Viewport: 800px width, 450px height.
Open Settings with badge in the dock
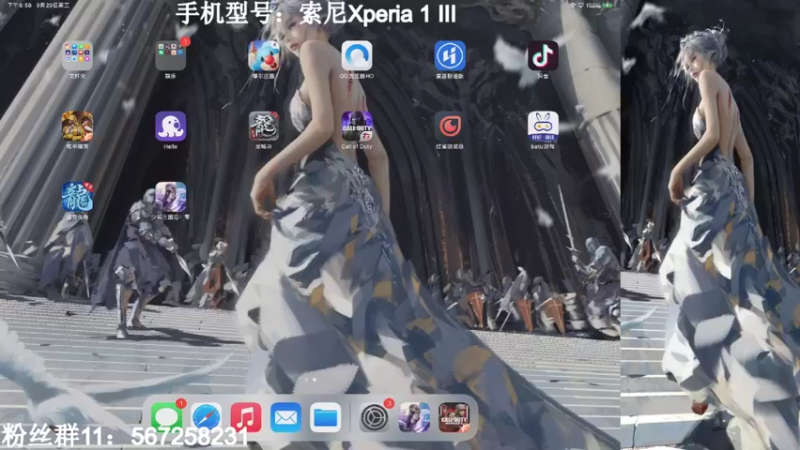pyautogui.click(x=374, y=417)
